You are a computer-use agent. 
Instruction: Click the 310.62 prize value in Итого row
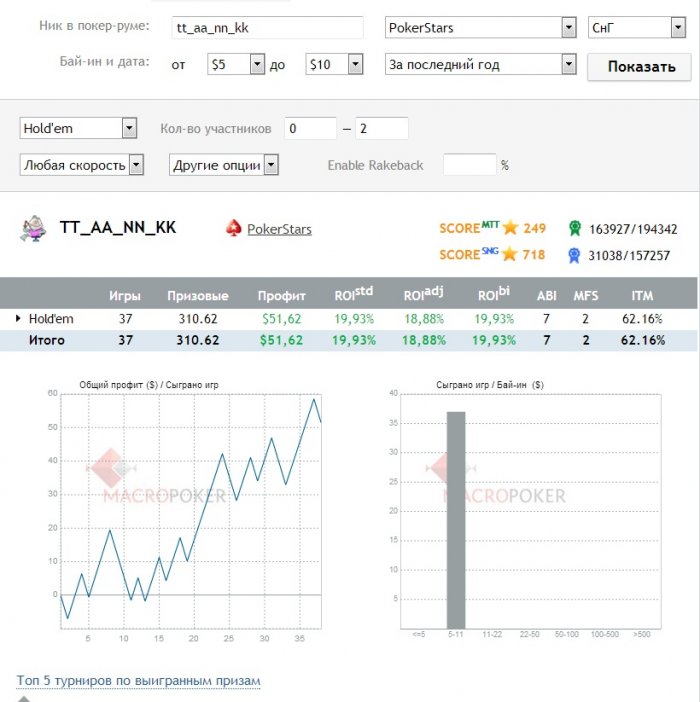(198, 340)
